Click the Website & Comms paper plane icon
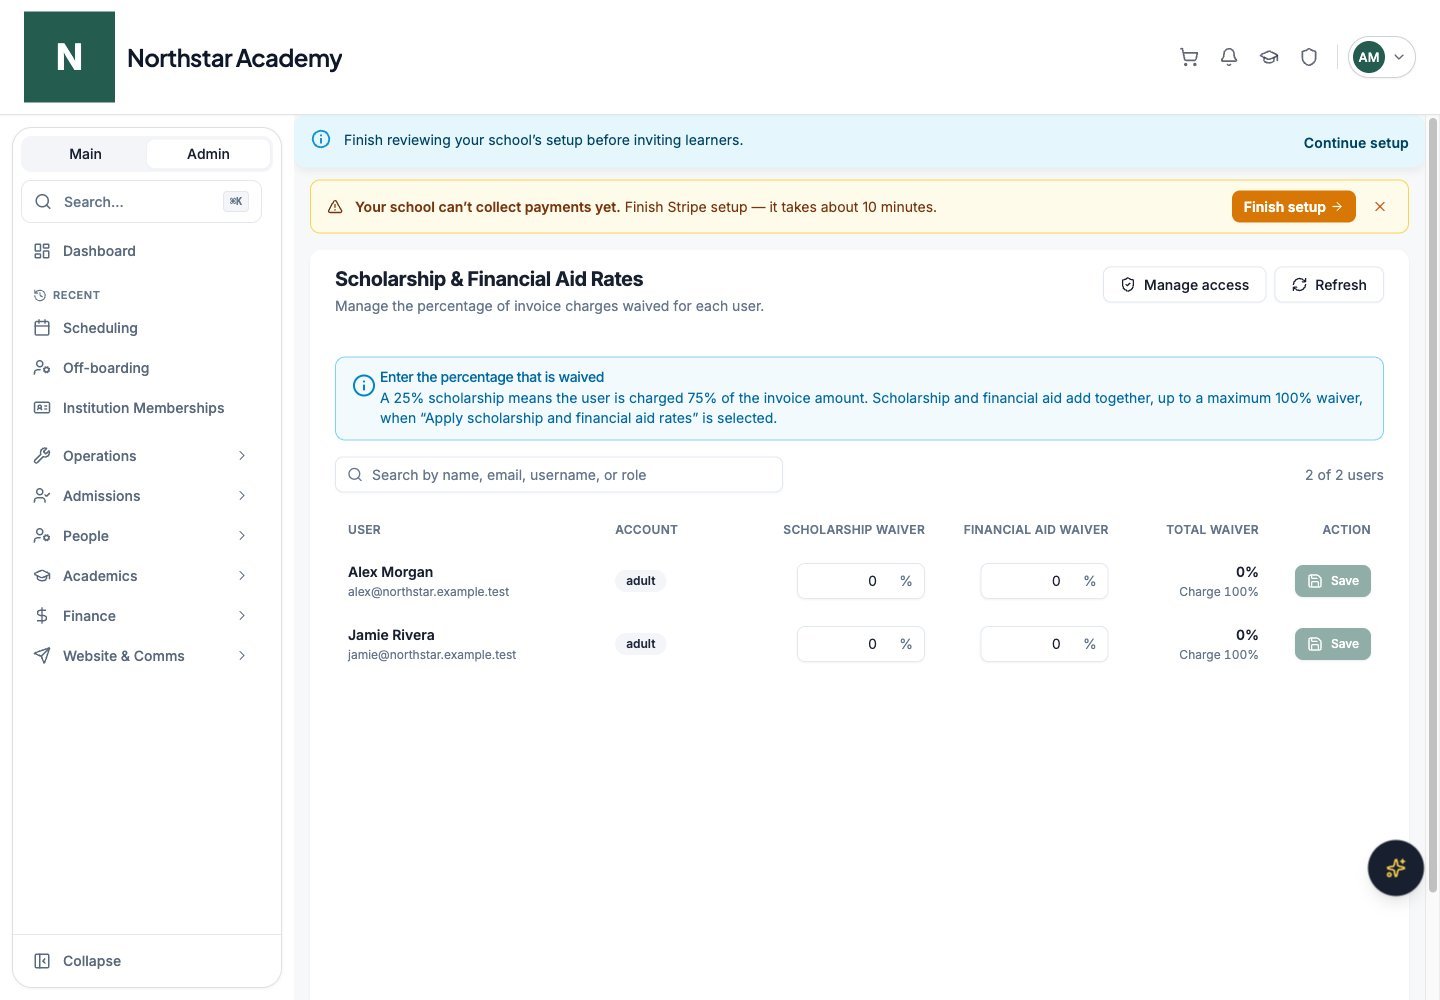Screen dimensions: 1440x1000 click(x=42, y=656)
